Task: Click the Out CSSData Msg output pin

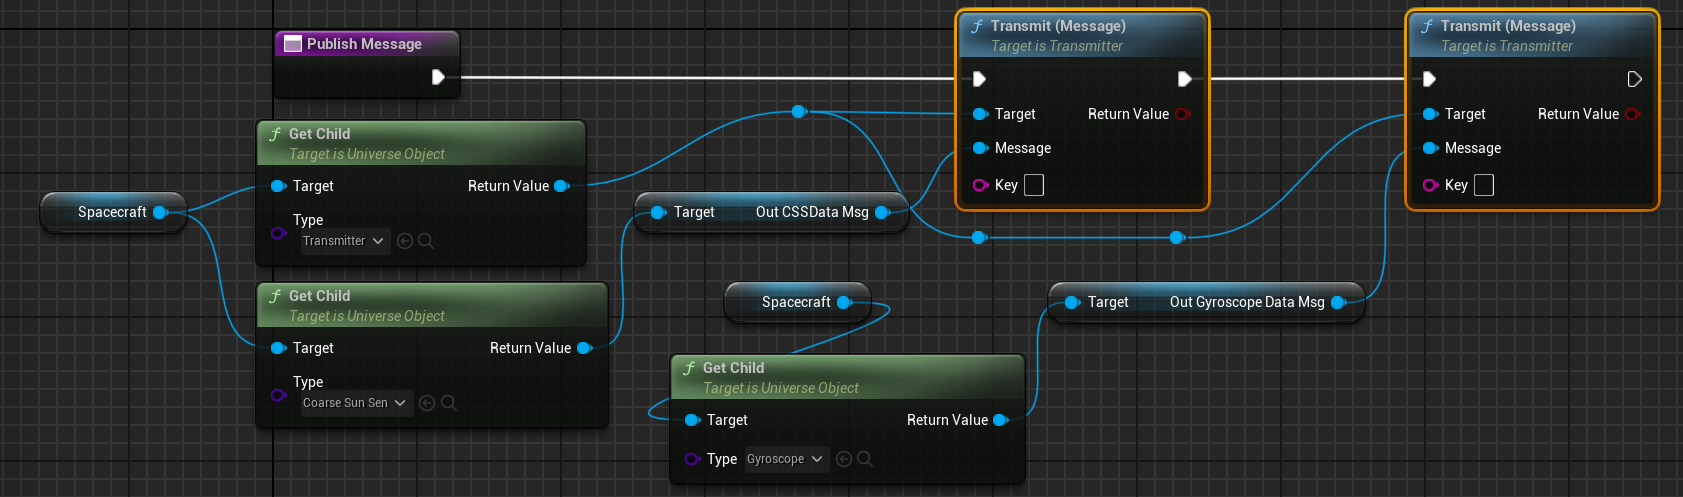Action: pos(882,212)
